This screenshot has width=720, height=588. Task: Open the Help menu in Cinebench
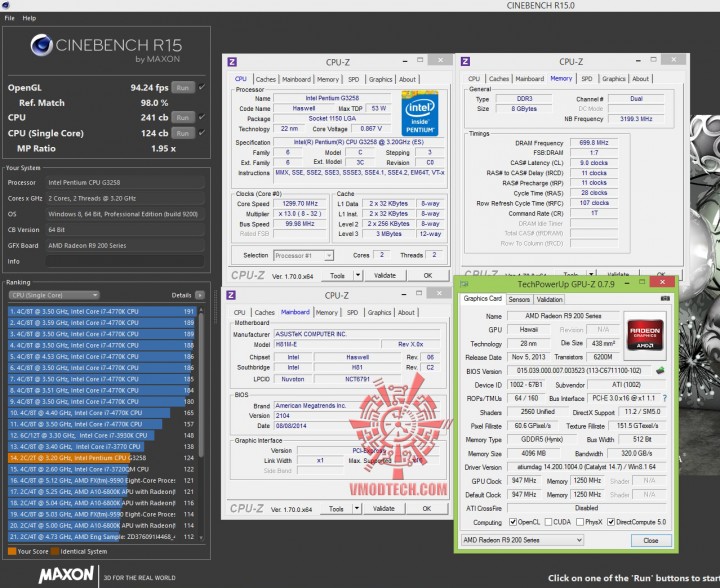29,18
